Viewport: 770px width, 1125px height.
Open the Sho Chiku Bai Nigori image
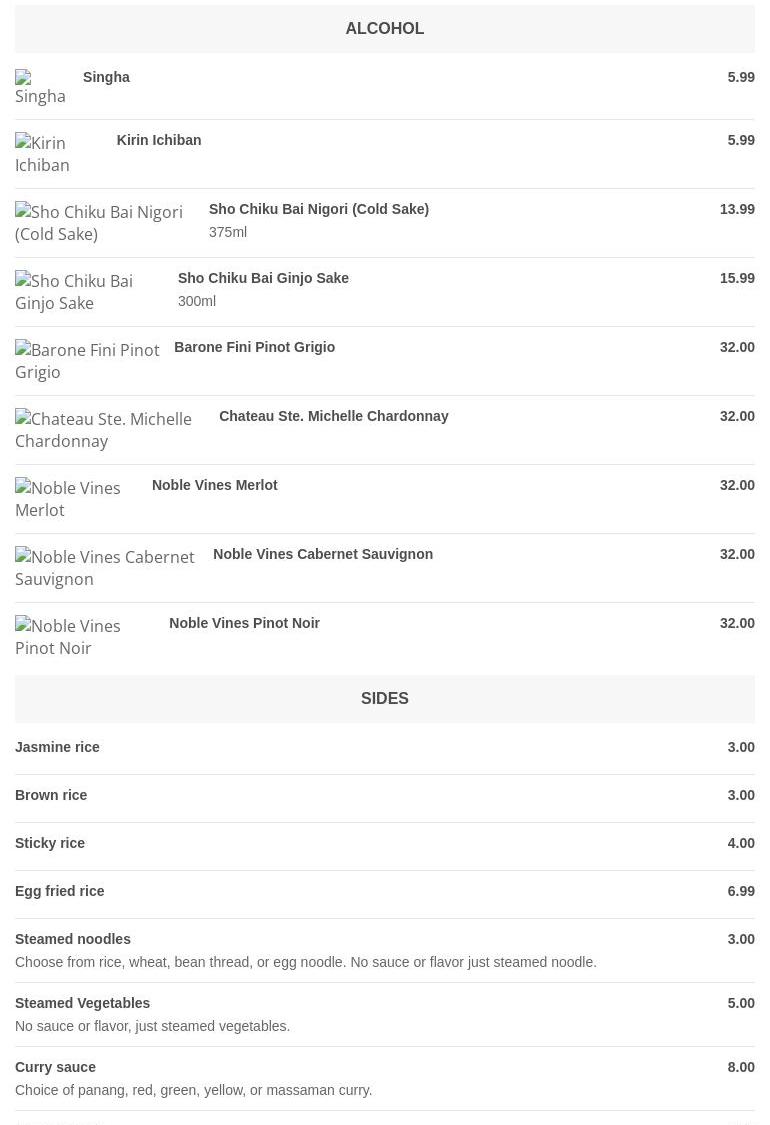(99, 222)
